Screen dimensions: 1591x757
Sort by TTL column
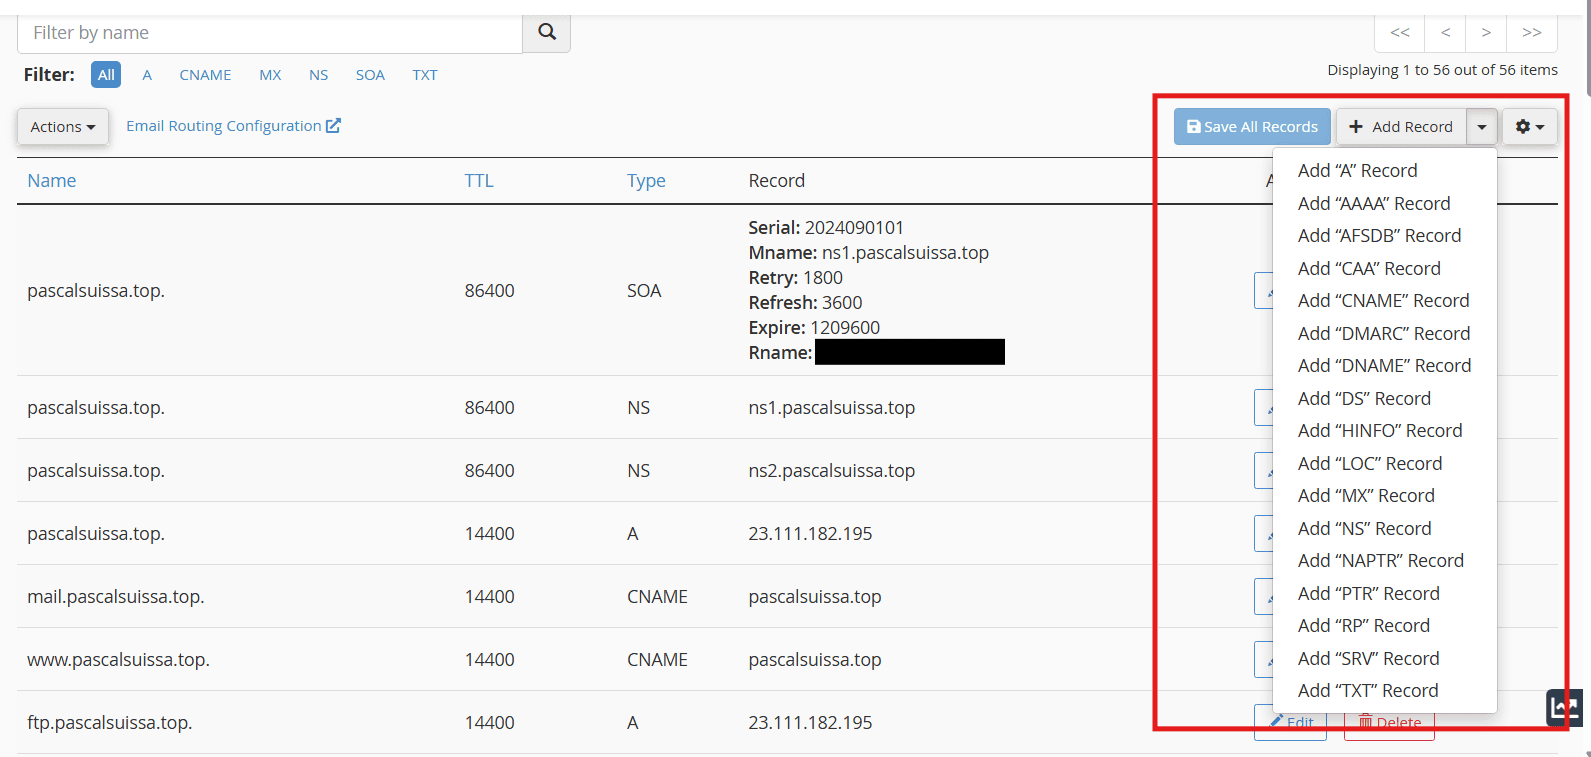(x=479, y=181)
